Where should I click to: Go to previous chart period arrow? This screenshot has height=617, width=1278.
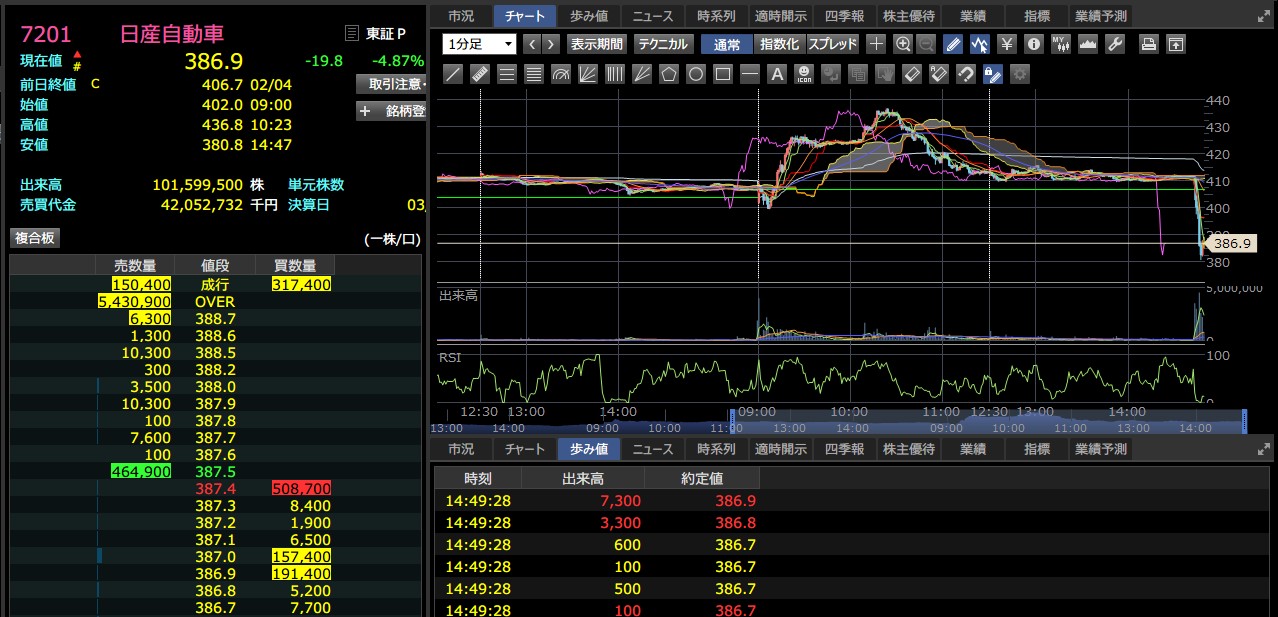click(x=532, y=44)
